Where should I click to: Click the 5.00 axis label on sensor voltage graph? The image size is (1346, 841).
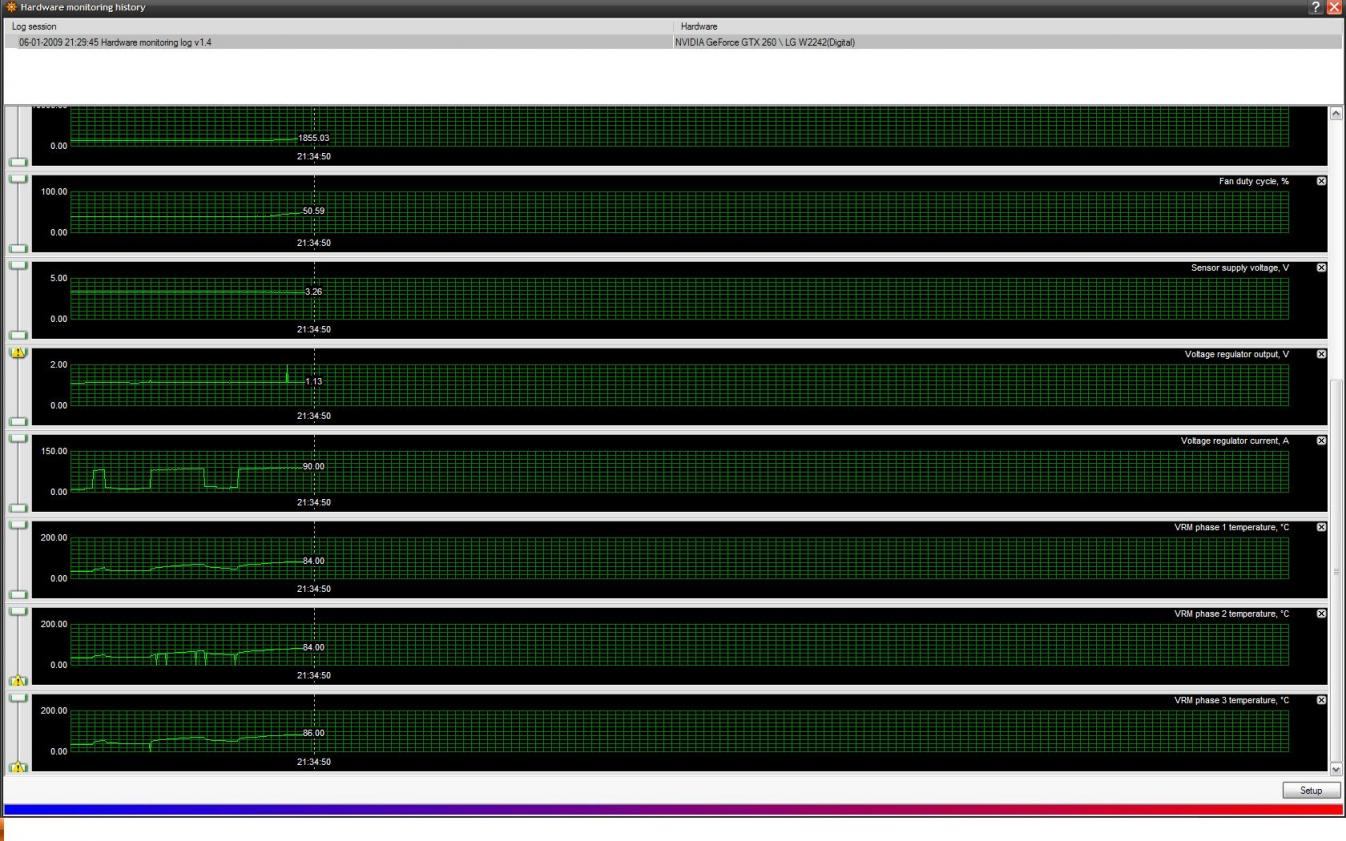coord(58,278)
